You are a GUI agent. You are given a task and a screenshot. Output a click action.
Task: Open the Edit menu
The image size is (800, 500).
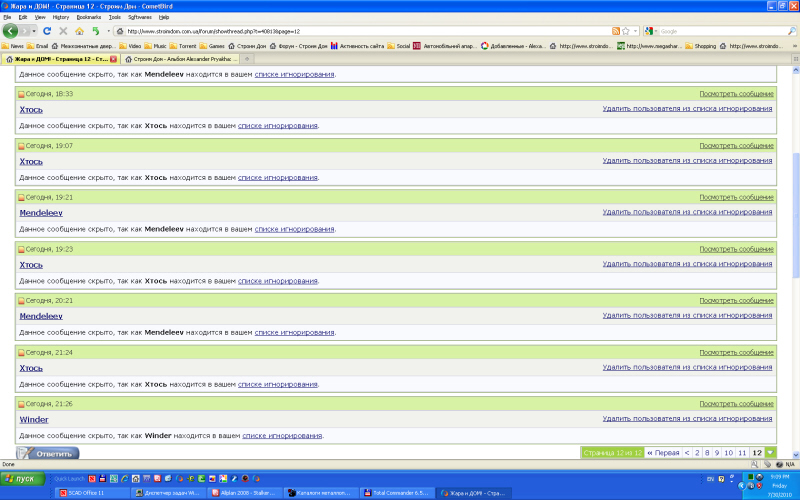pos(23,17)
